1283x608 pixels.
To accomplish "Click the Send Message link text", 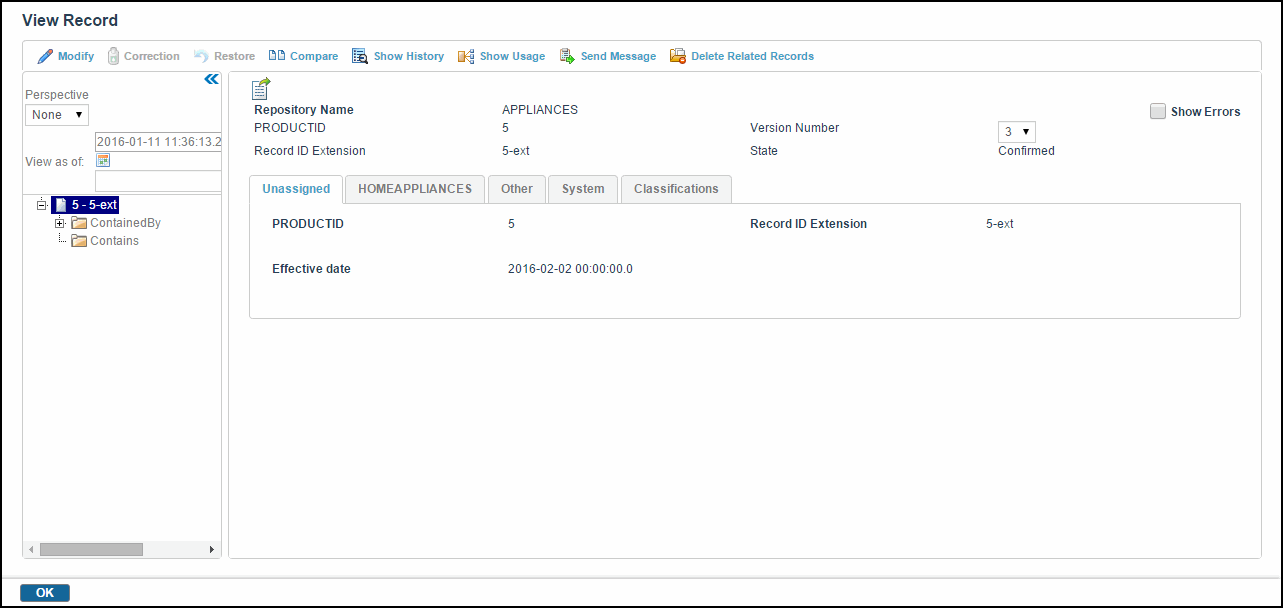I will (618, 57).
